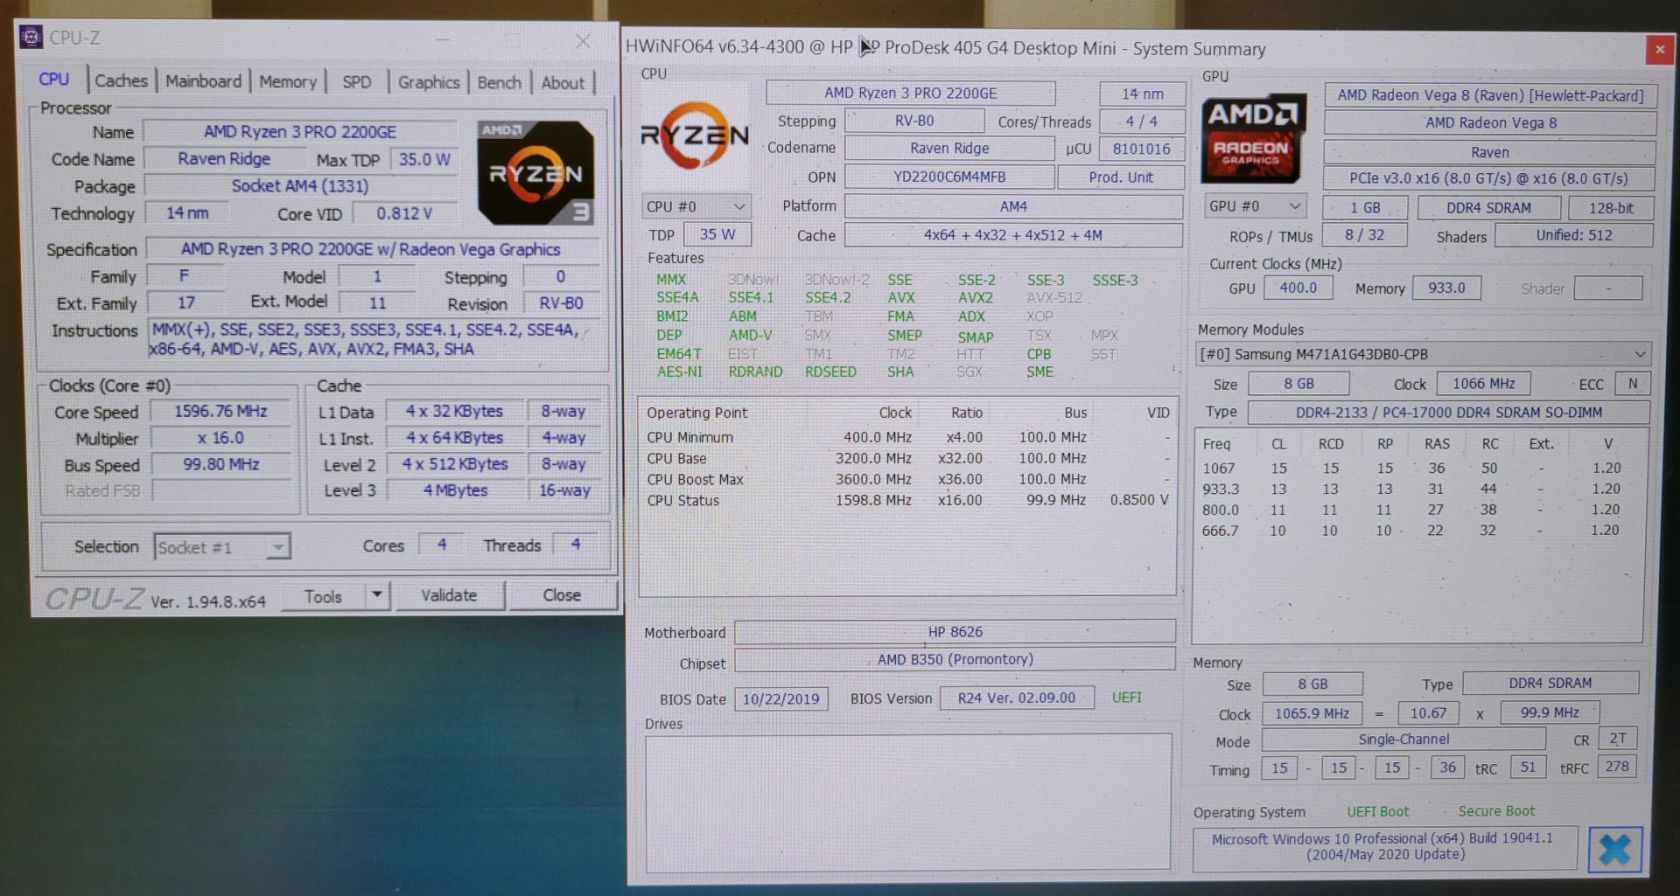Click the AMD Radeon Graphics logo
This screenshot has width=1680, height=896.
click(x=1254, y=139)
